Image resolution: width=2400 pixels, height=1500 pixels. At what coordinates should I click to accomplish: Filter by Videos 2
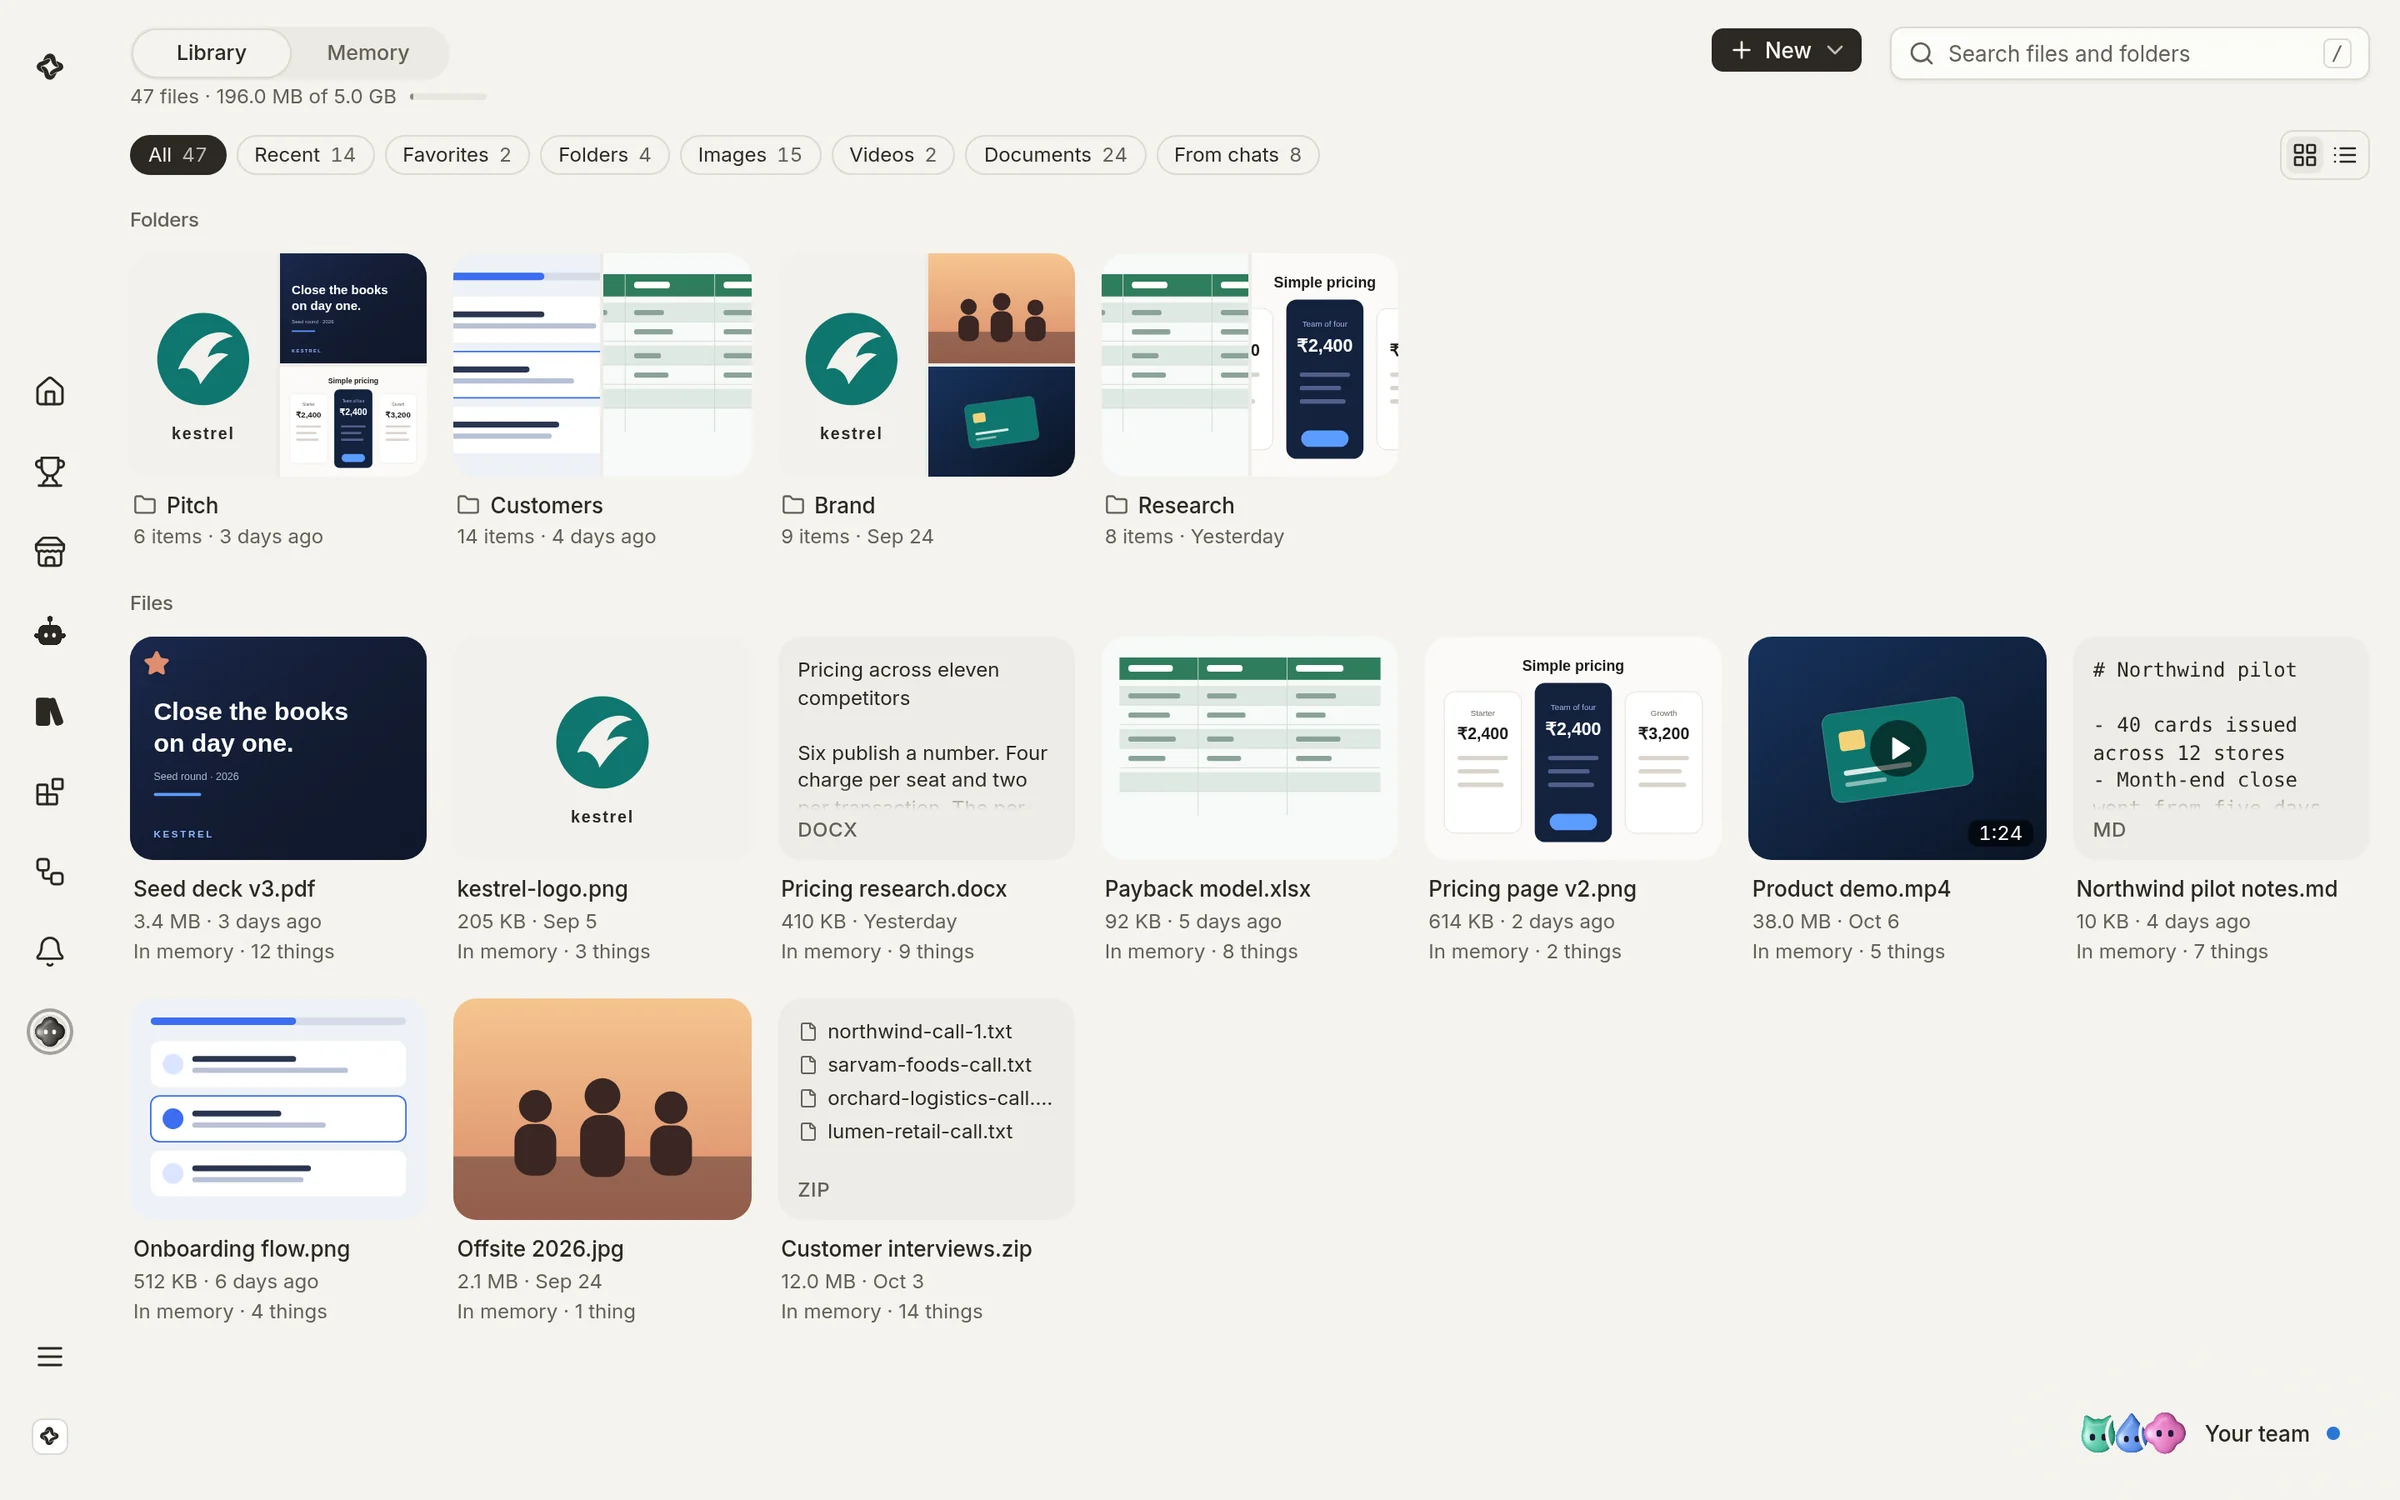(x=893, y=155)
